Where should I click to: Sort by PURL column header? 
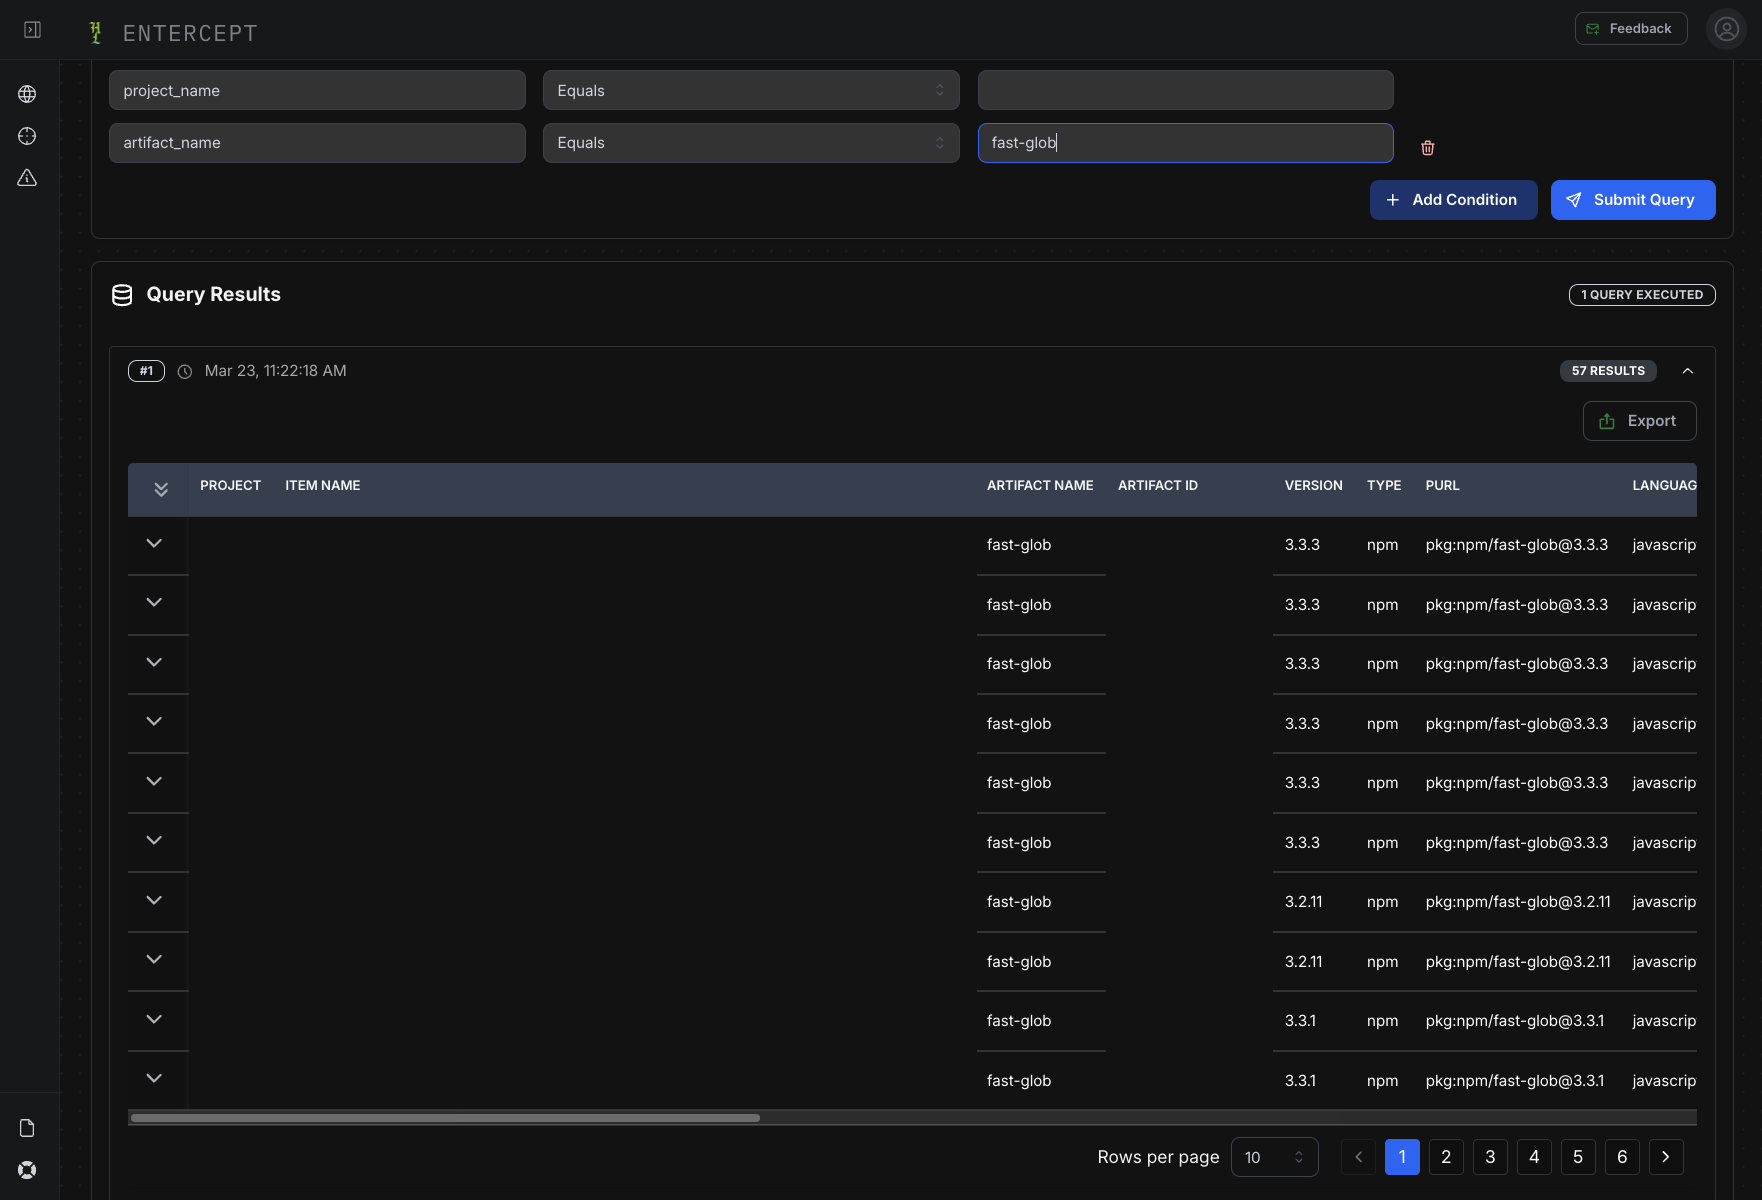1442,486
